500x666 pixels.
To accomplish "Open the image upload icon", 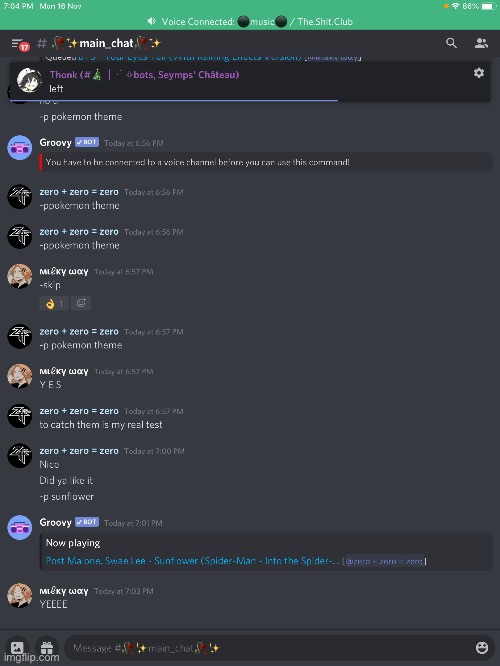I will coord(17,647).
